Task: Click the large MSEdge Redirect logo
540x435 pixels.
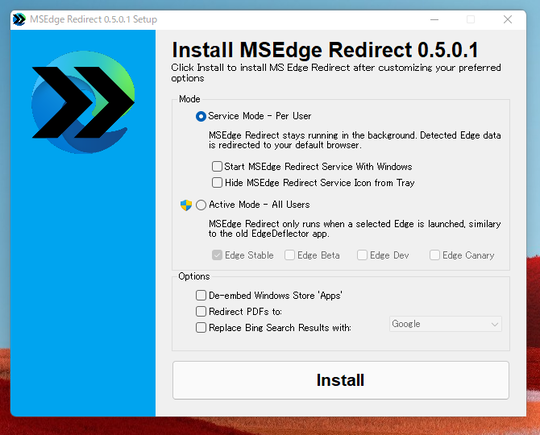Action: click(83, 102)
